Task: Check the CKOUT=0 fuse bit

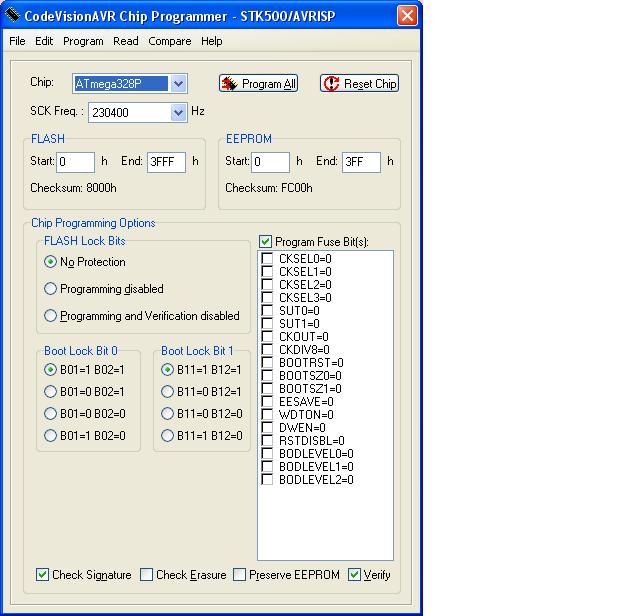Action: pos(267,337)
